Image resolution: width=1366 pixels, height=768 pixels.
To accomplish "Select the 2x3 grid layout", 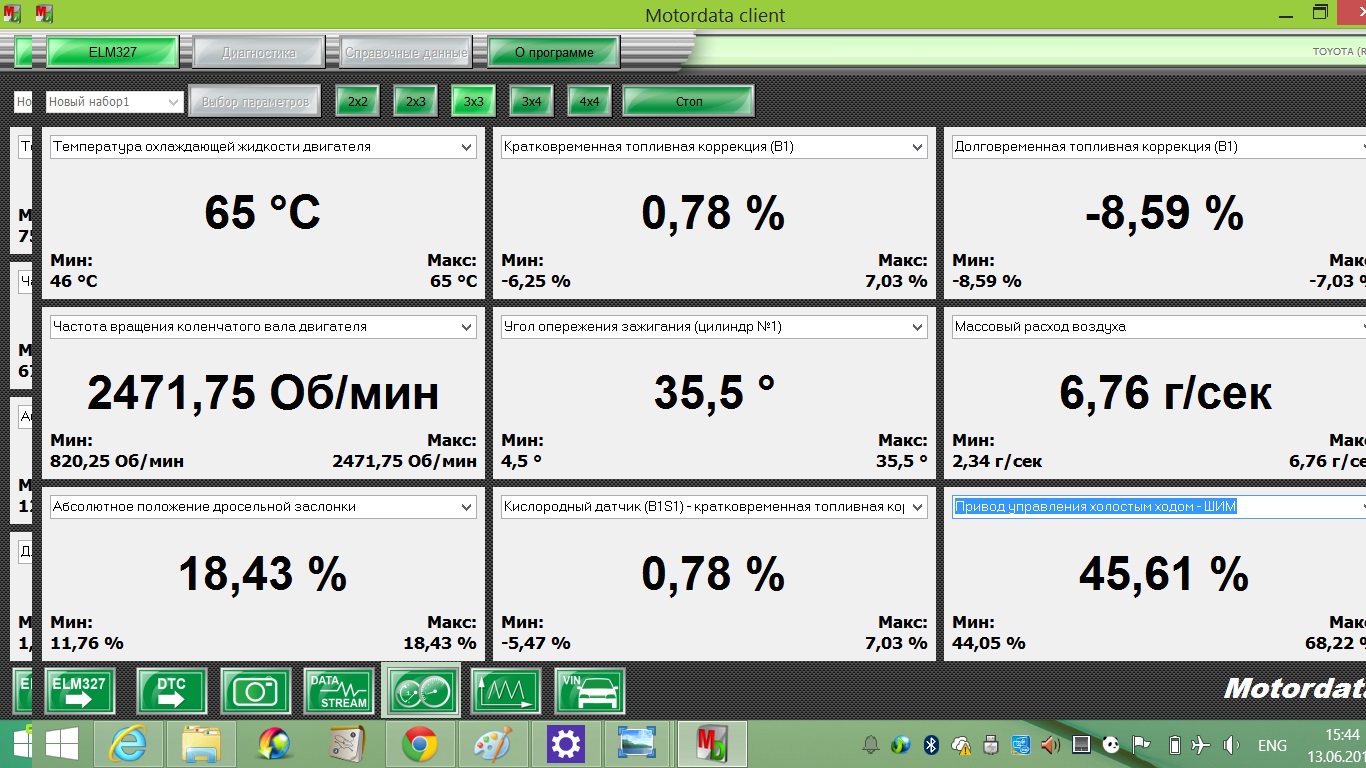I will [x=416, y=101].
